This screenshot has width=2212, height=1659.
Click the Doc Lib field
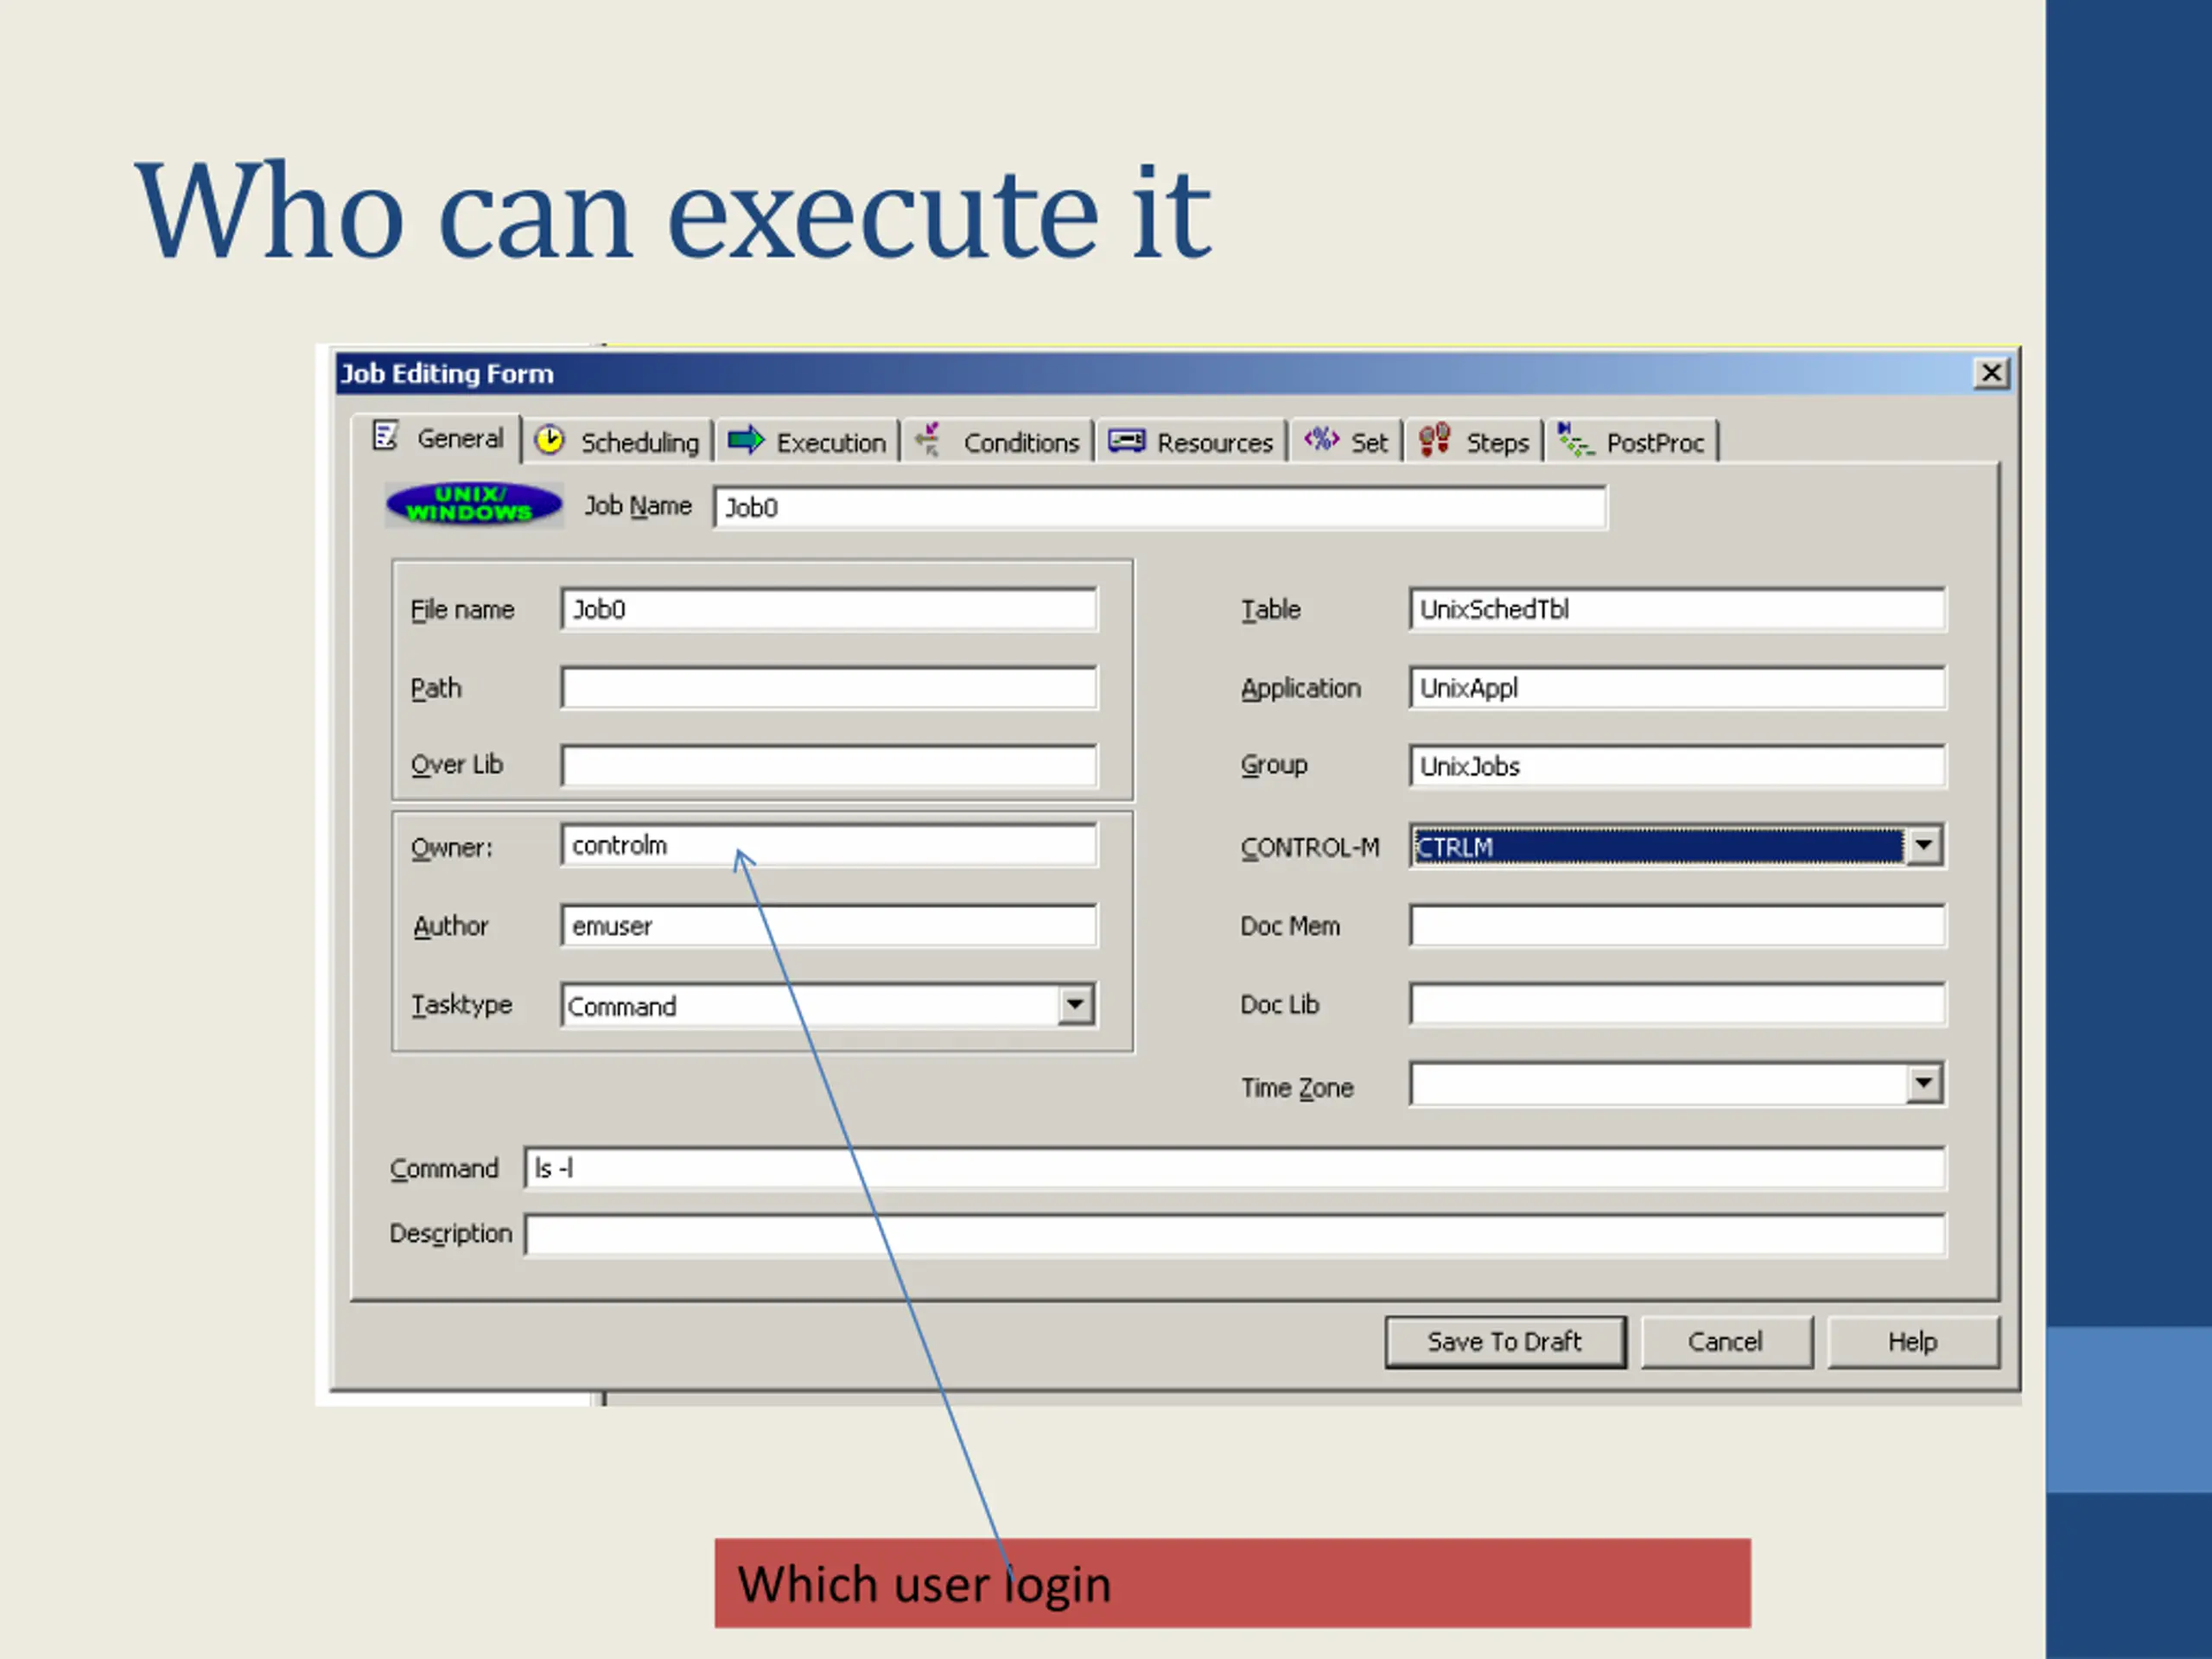1677,1004
